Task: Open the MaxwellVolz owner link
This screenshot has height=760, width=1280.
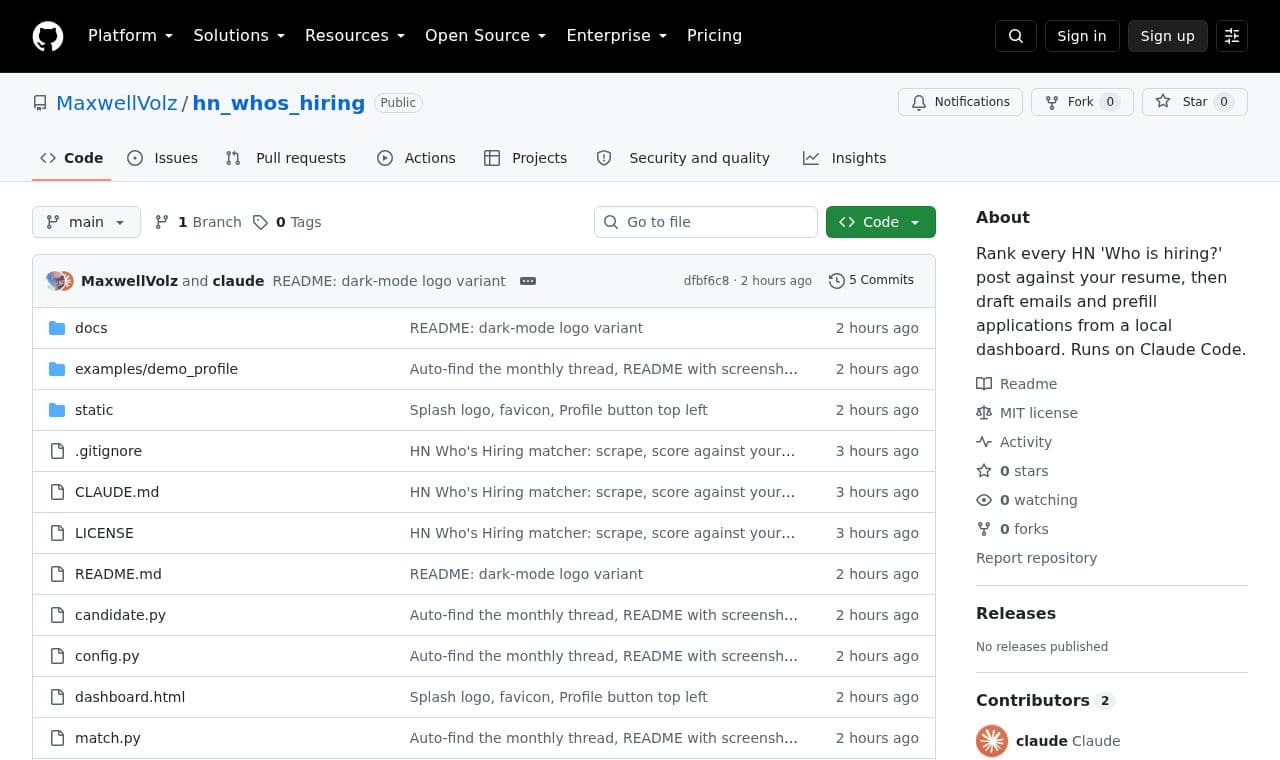Action: (117, 103)
